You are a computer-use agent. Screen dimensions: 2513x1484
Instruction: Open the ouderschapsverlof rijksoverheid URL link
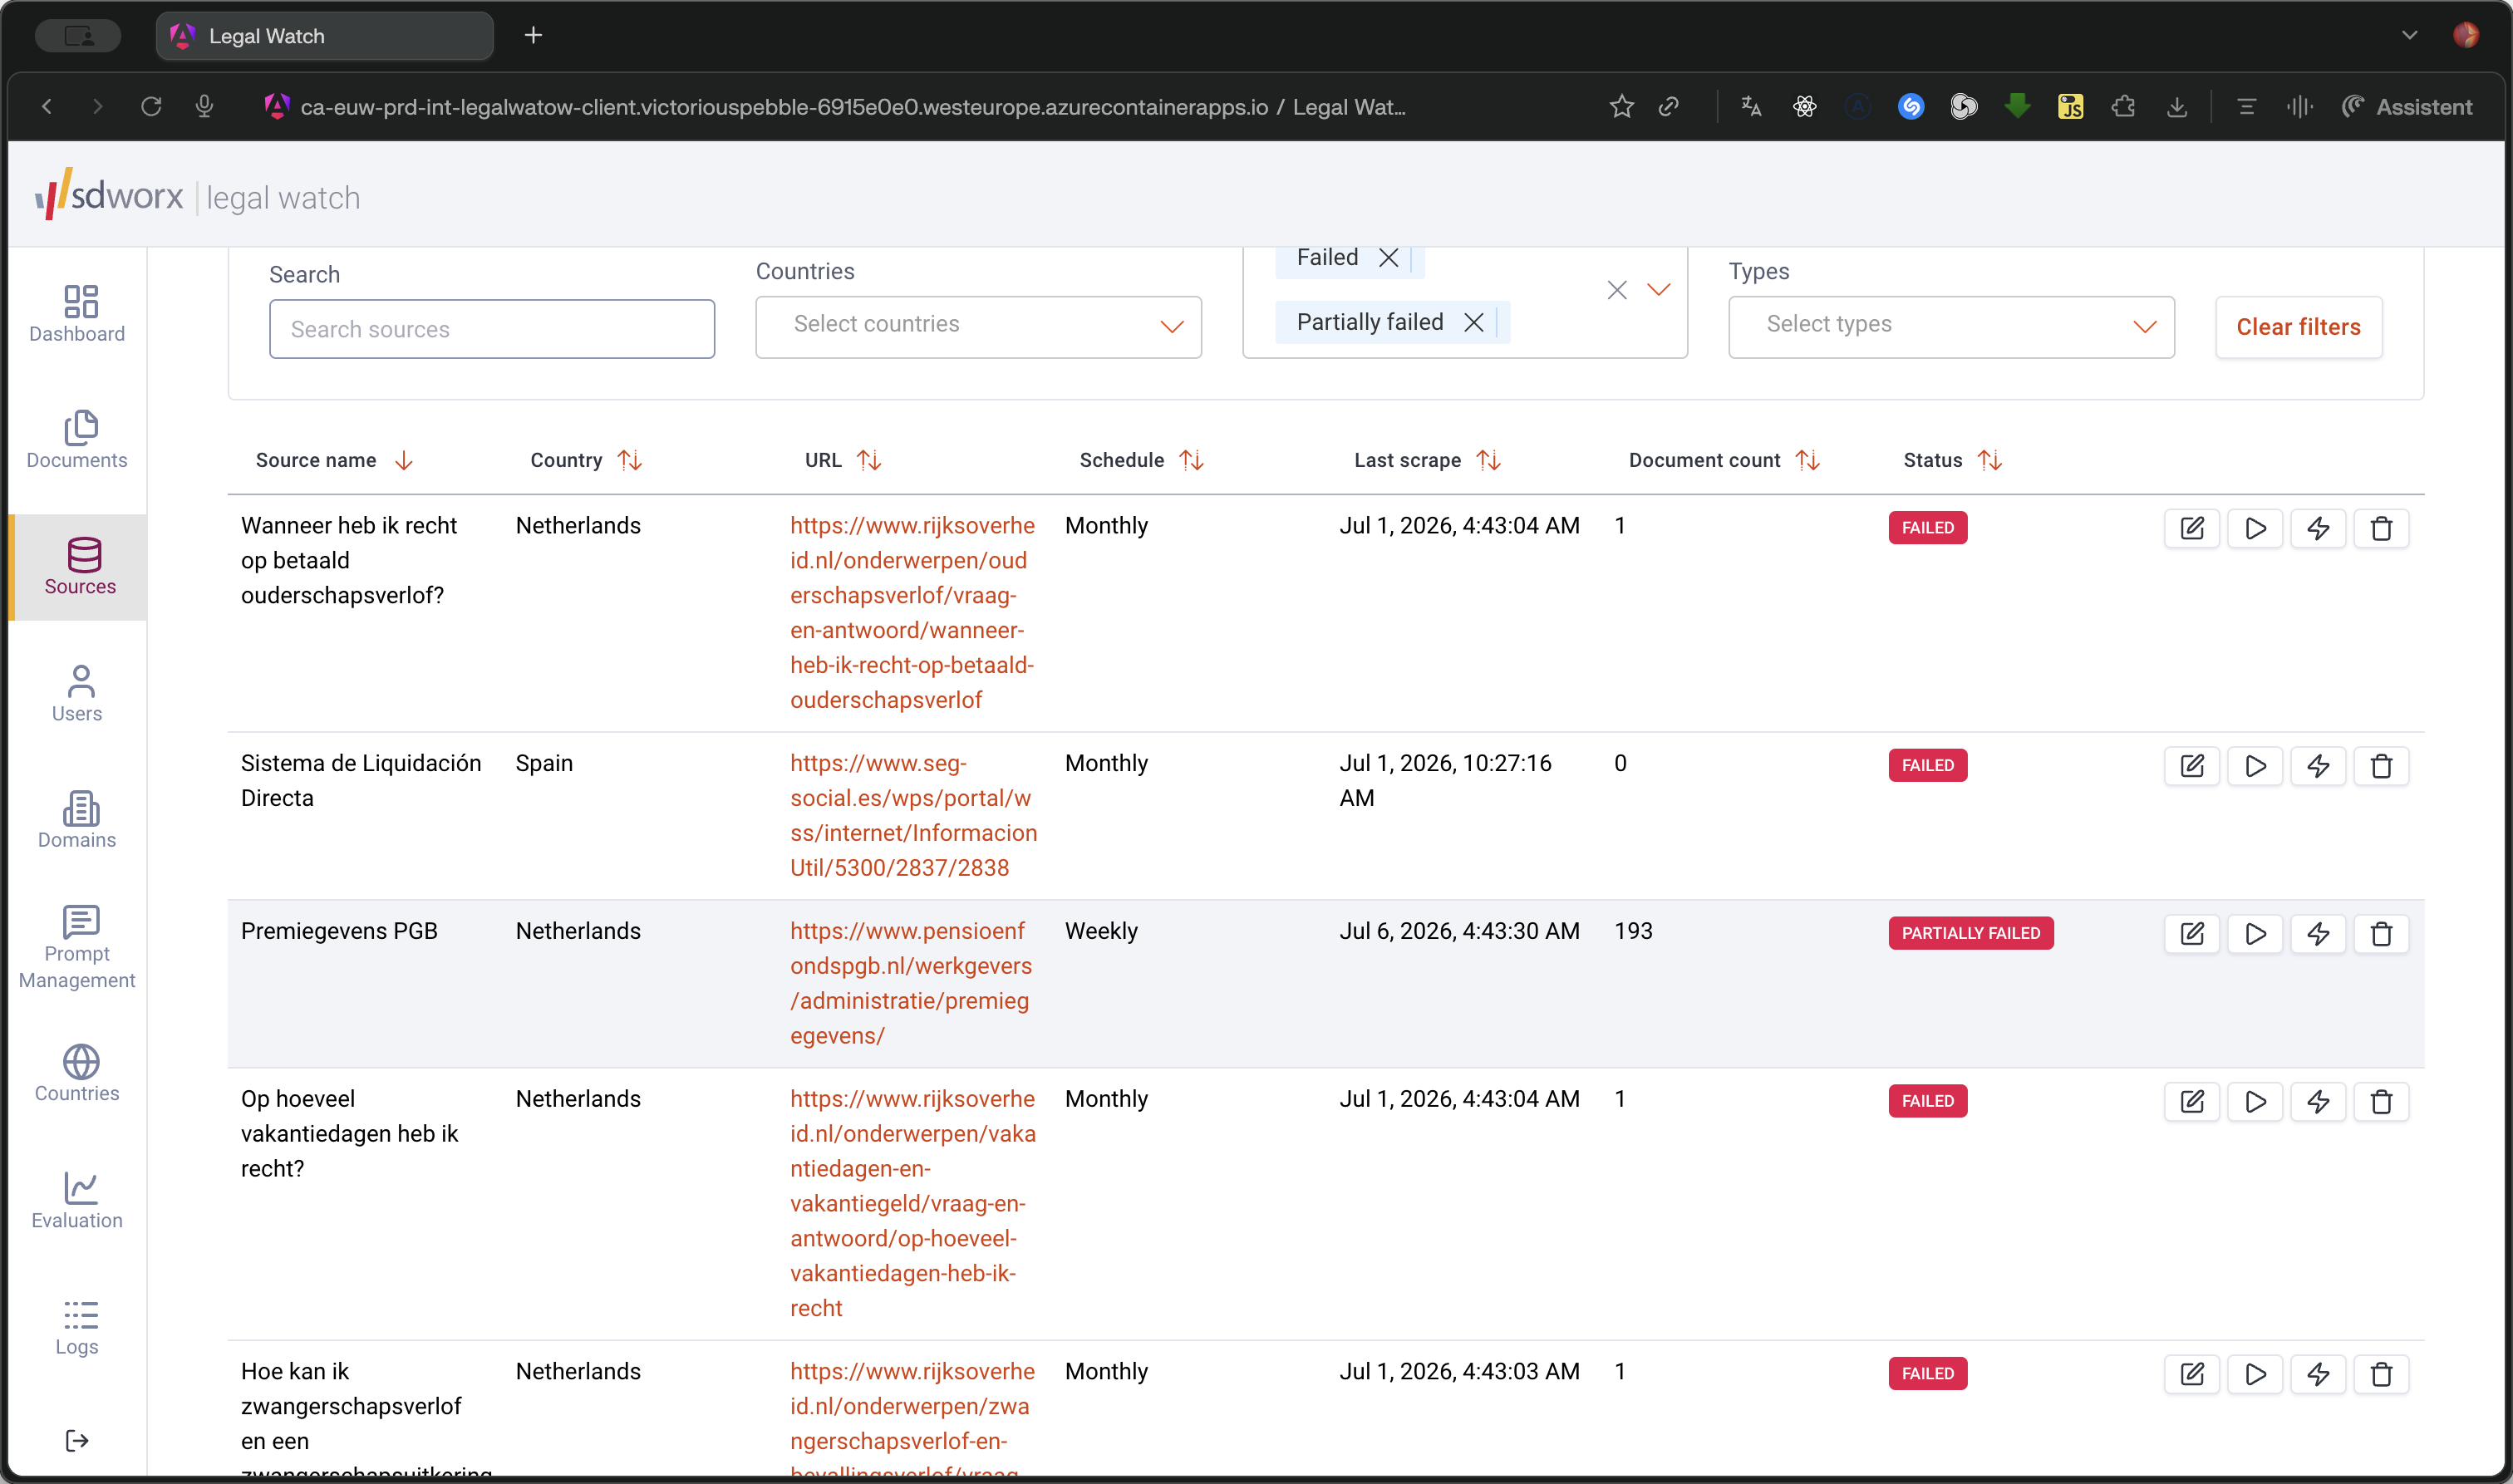coord(912,612)
